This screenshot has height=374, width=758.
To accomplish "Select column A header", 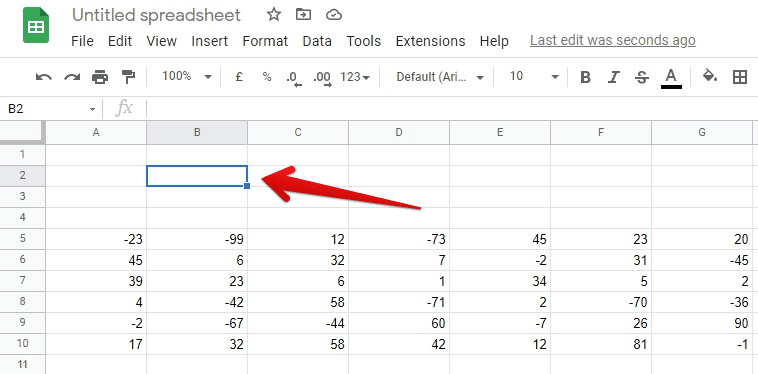I will [96, 132].
